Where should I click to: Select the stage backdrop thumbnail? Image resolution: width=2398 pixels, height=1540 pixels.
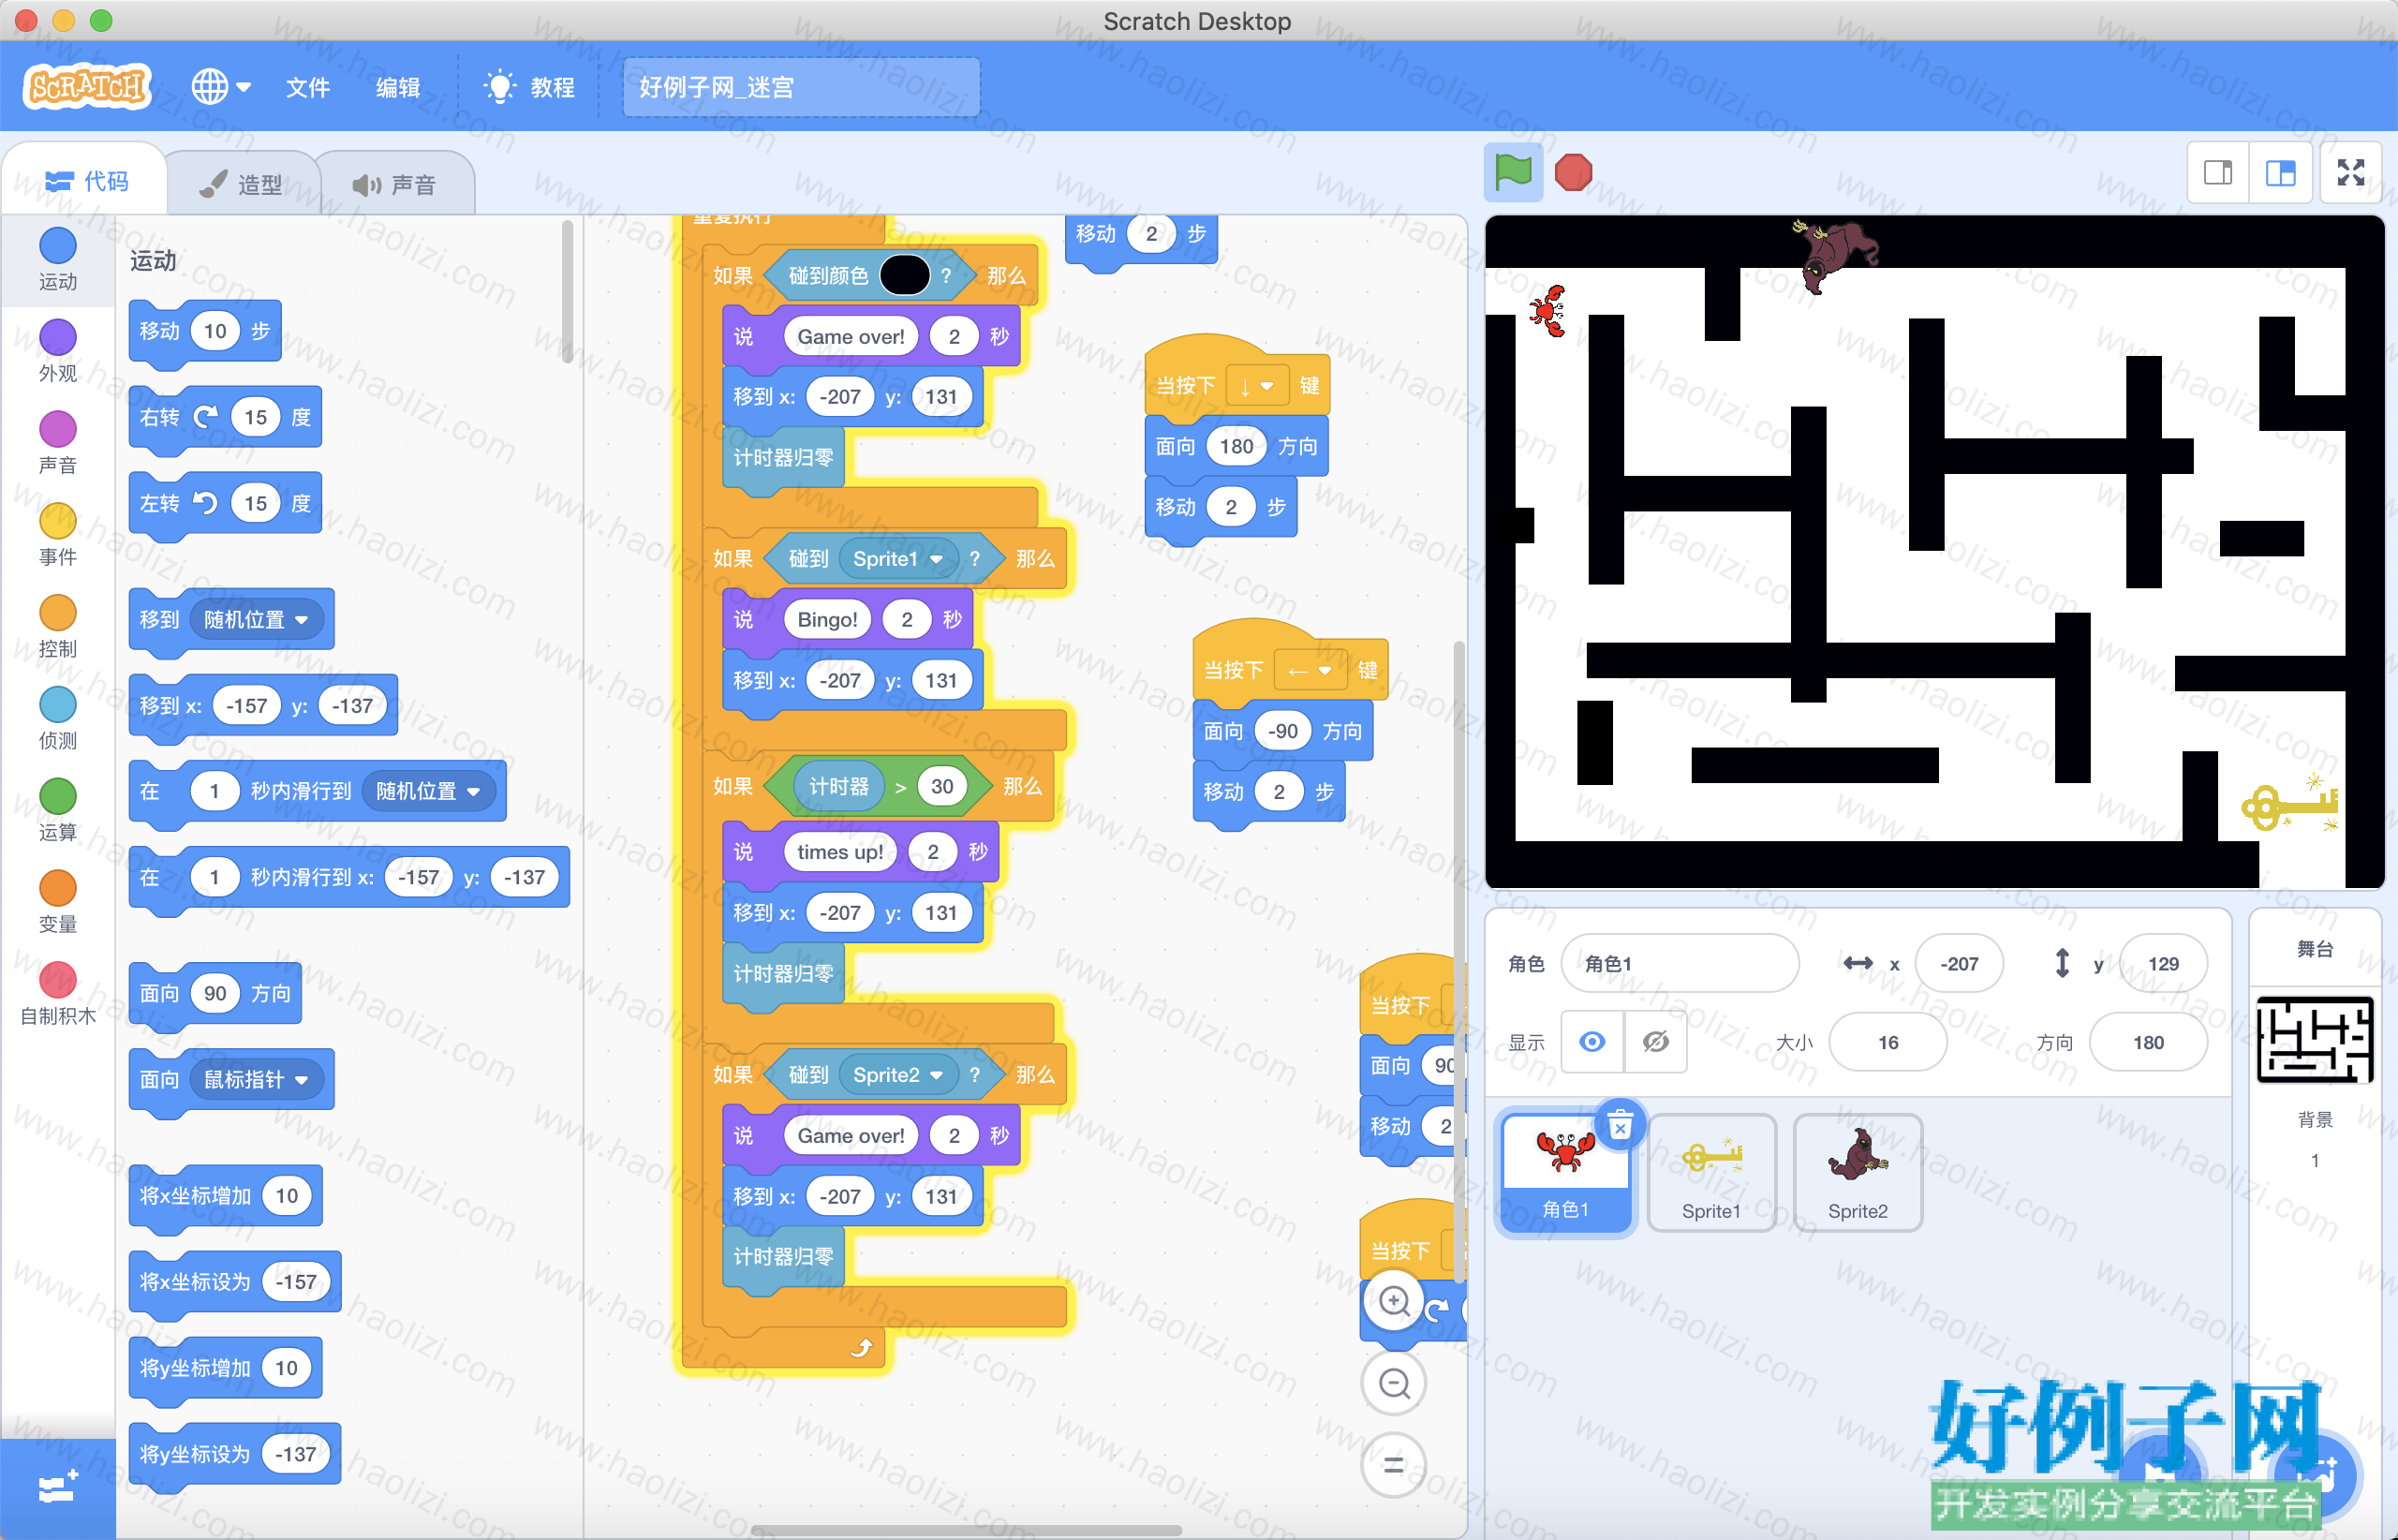pos(2314,1040)
